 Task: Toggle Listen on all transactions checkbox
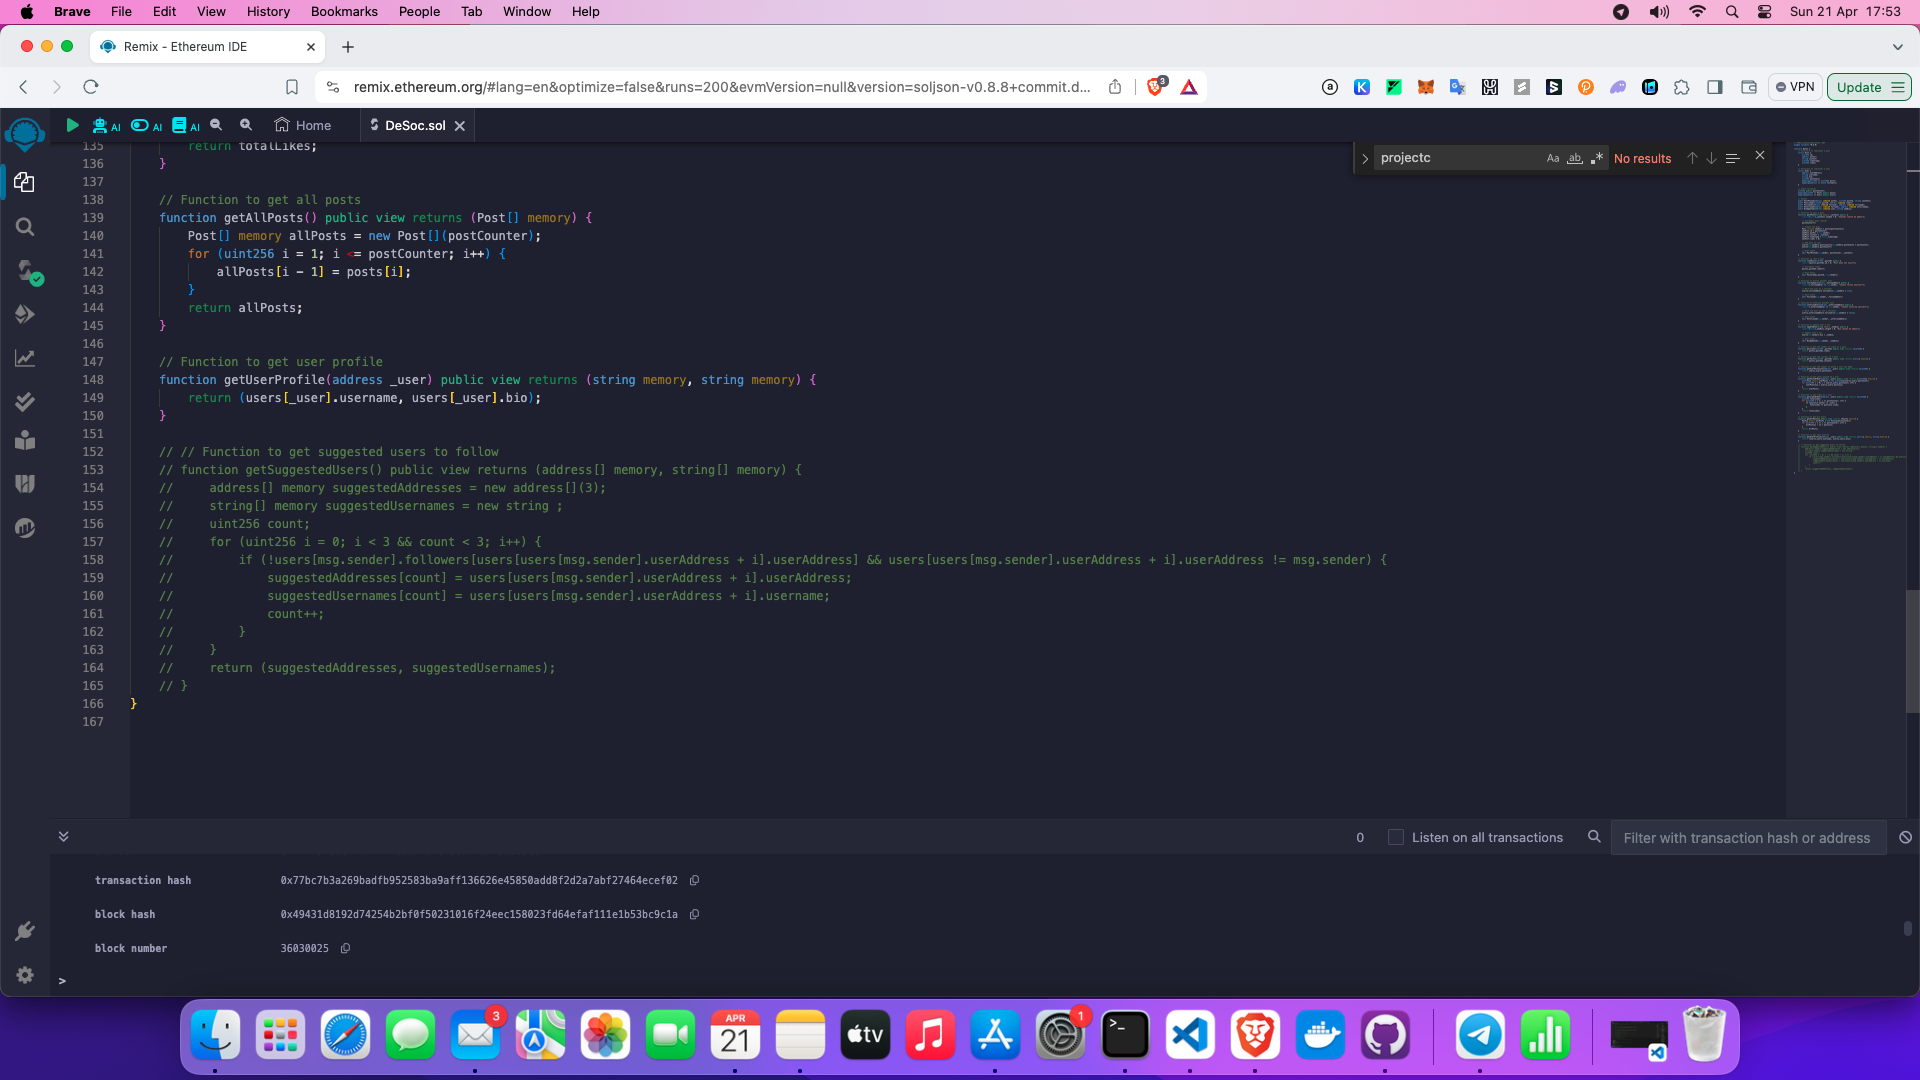(x=1396, y=837)
